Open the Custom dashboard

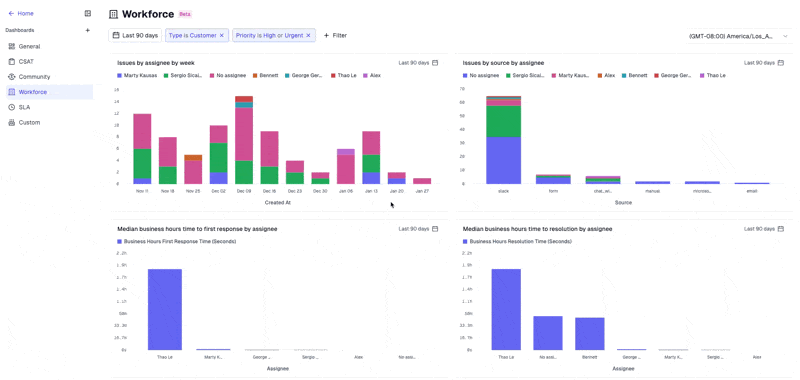(49, 123)
